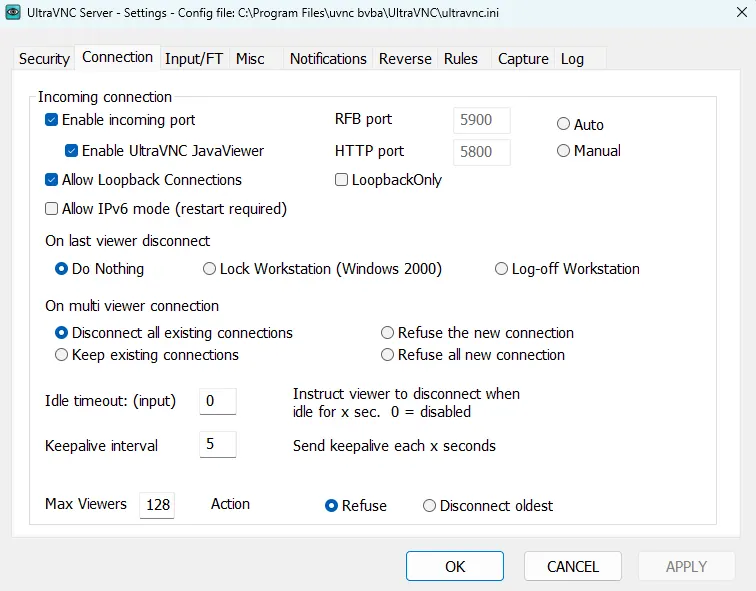Click the CANCEL button
The width and height of the screenshot is (756, 591).
pyautogui.click(x=572, y=566)
